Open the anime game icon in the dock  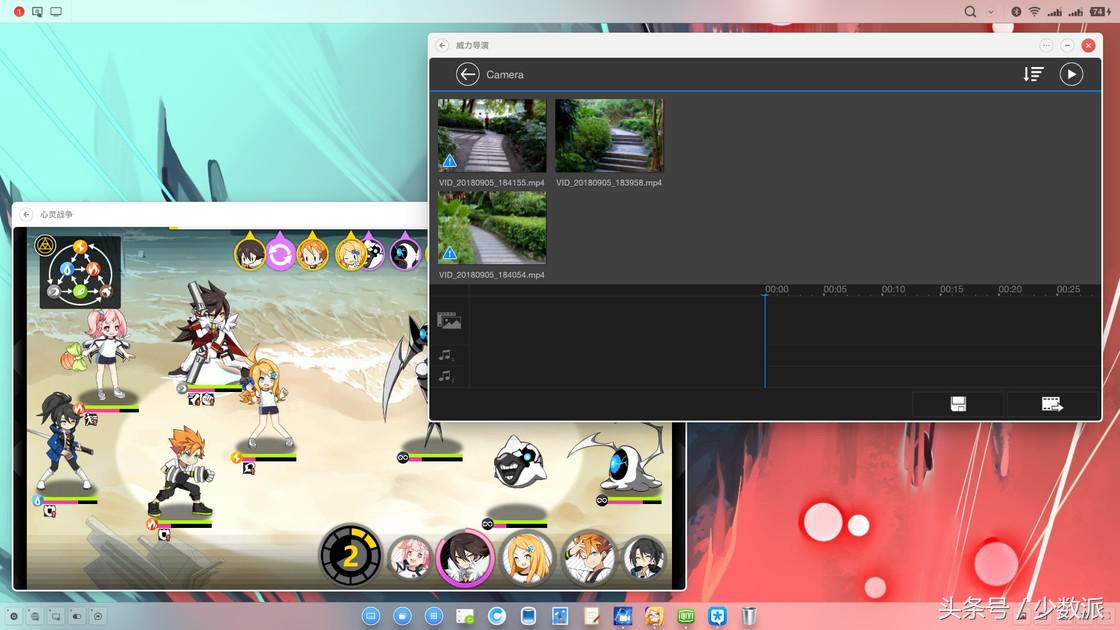click(x=654, y=616)
